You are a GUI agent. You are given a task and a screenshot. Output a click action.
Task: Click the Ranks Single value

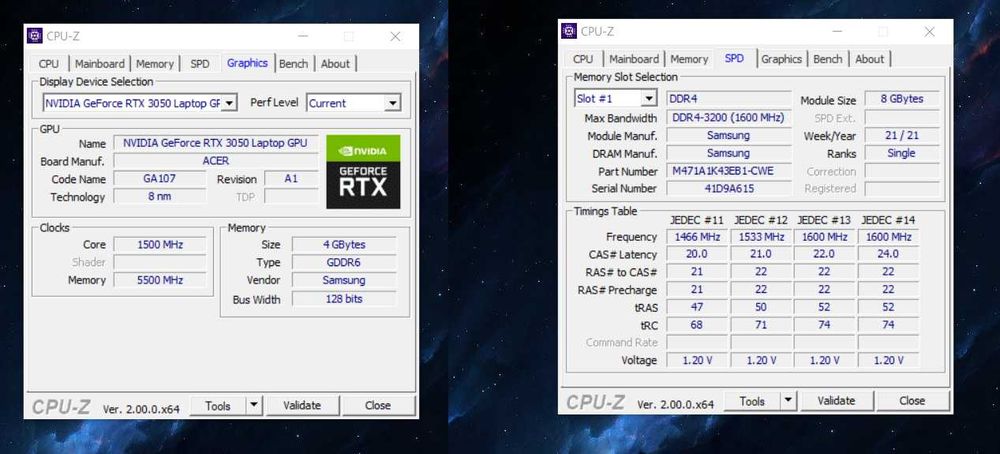(x=901, y=153)
